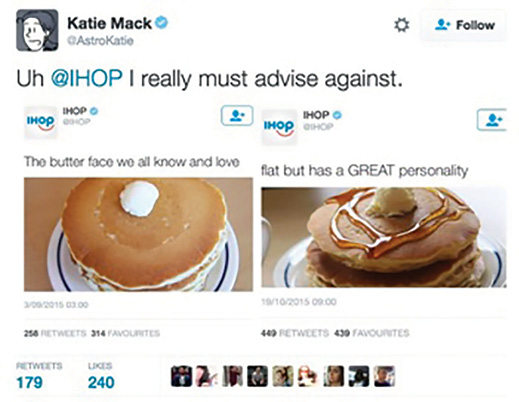Image resolution: width=519 pixels, height=402 pixels.
Task: Click the last liker avatar thumbnail
Action: point(385,376)
